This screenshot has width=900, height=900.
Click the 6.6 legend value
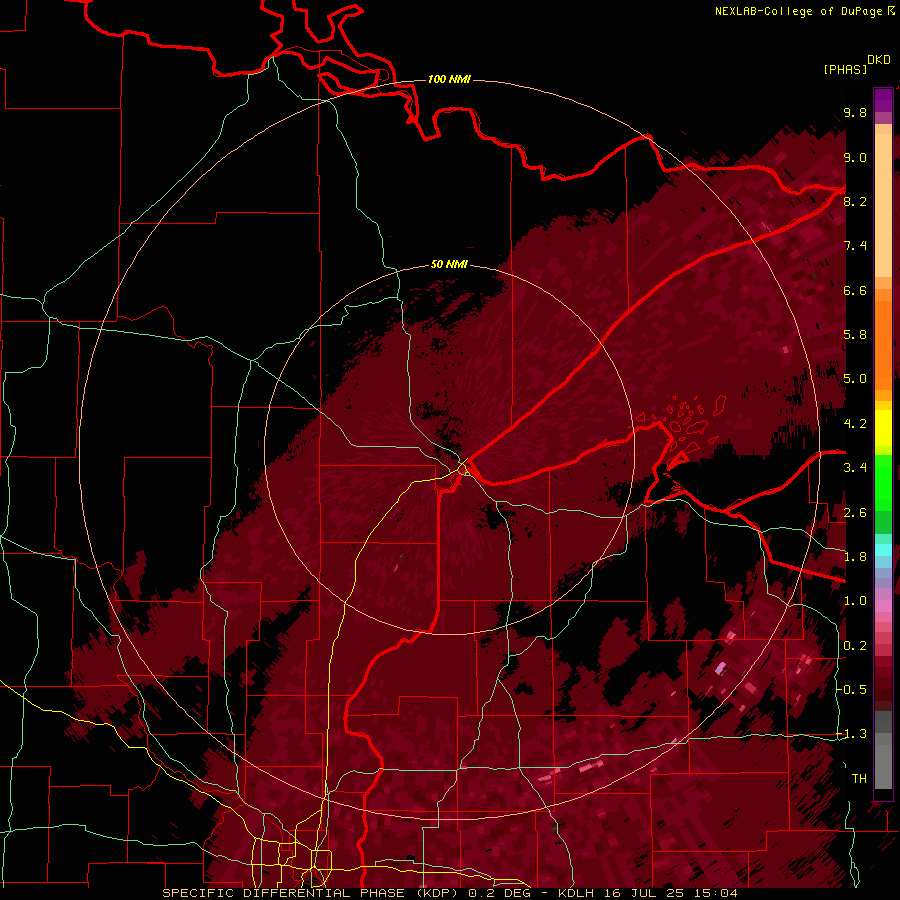point(855,290)
